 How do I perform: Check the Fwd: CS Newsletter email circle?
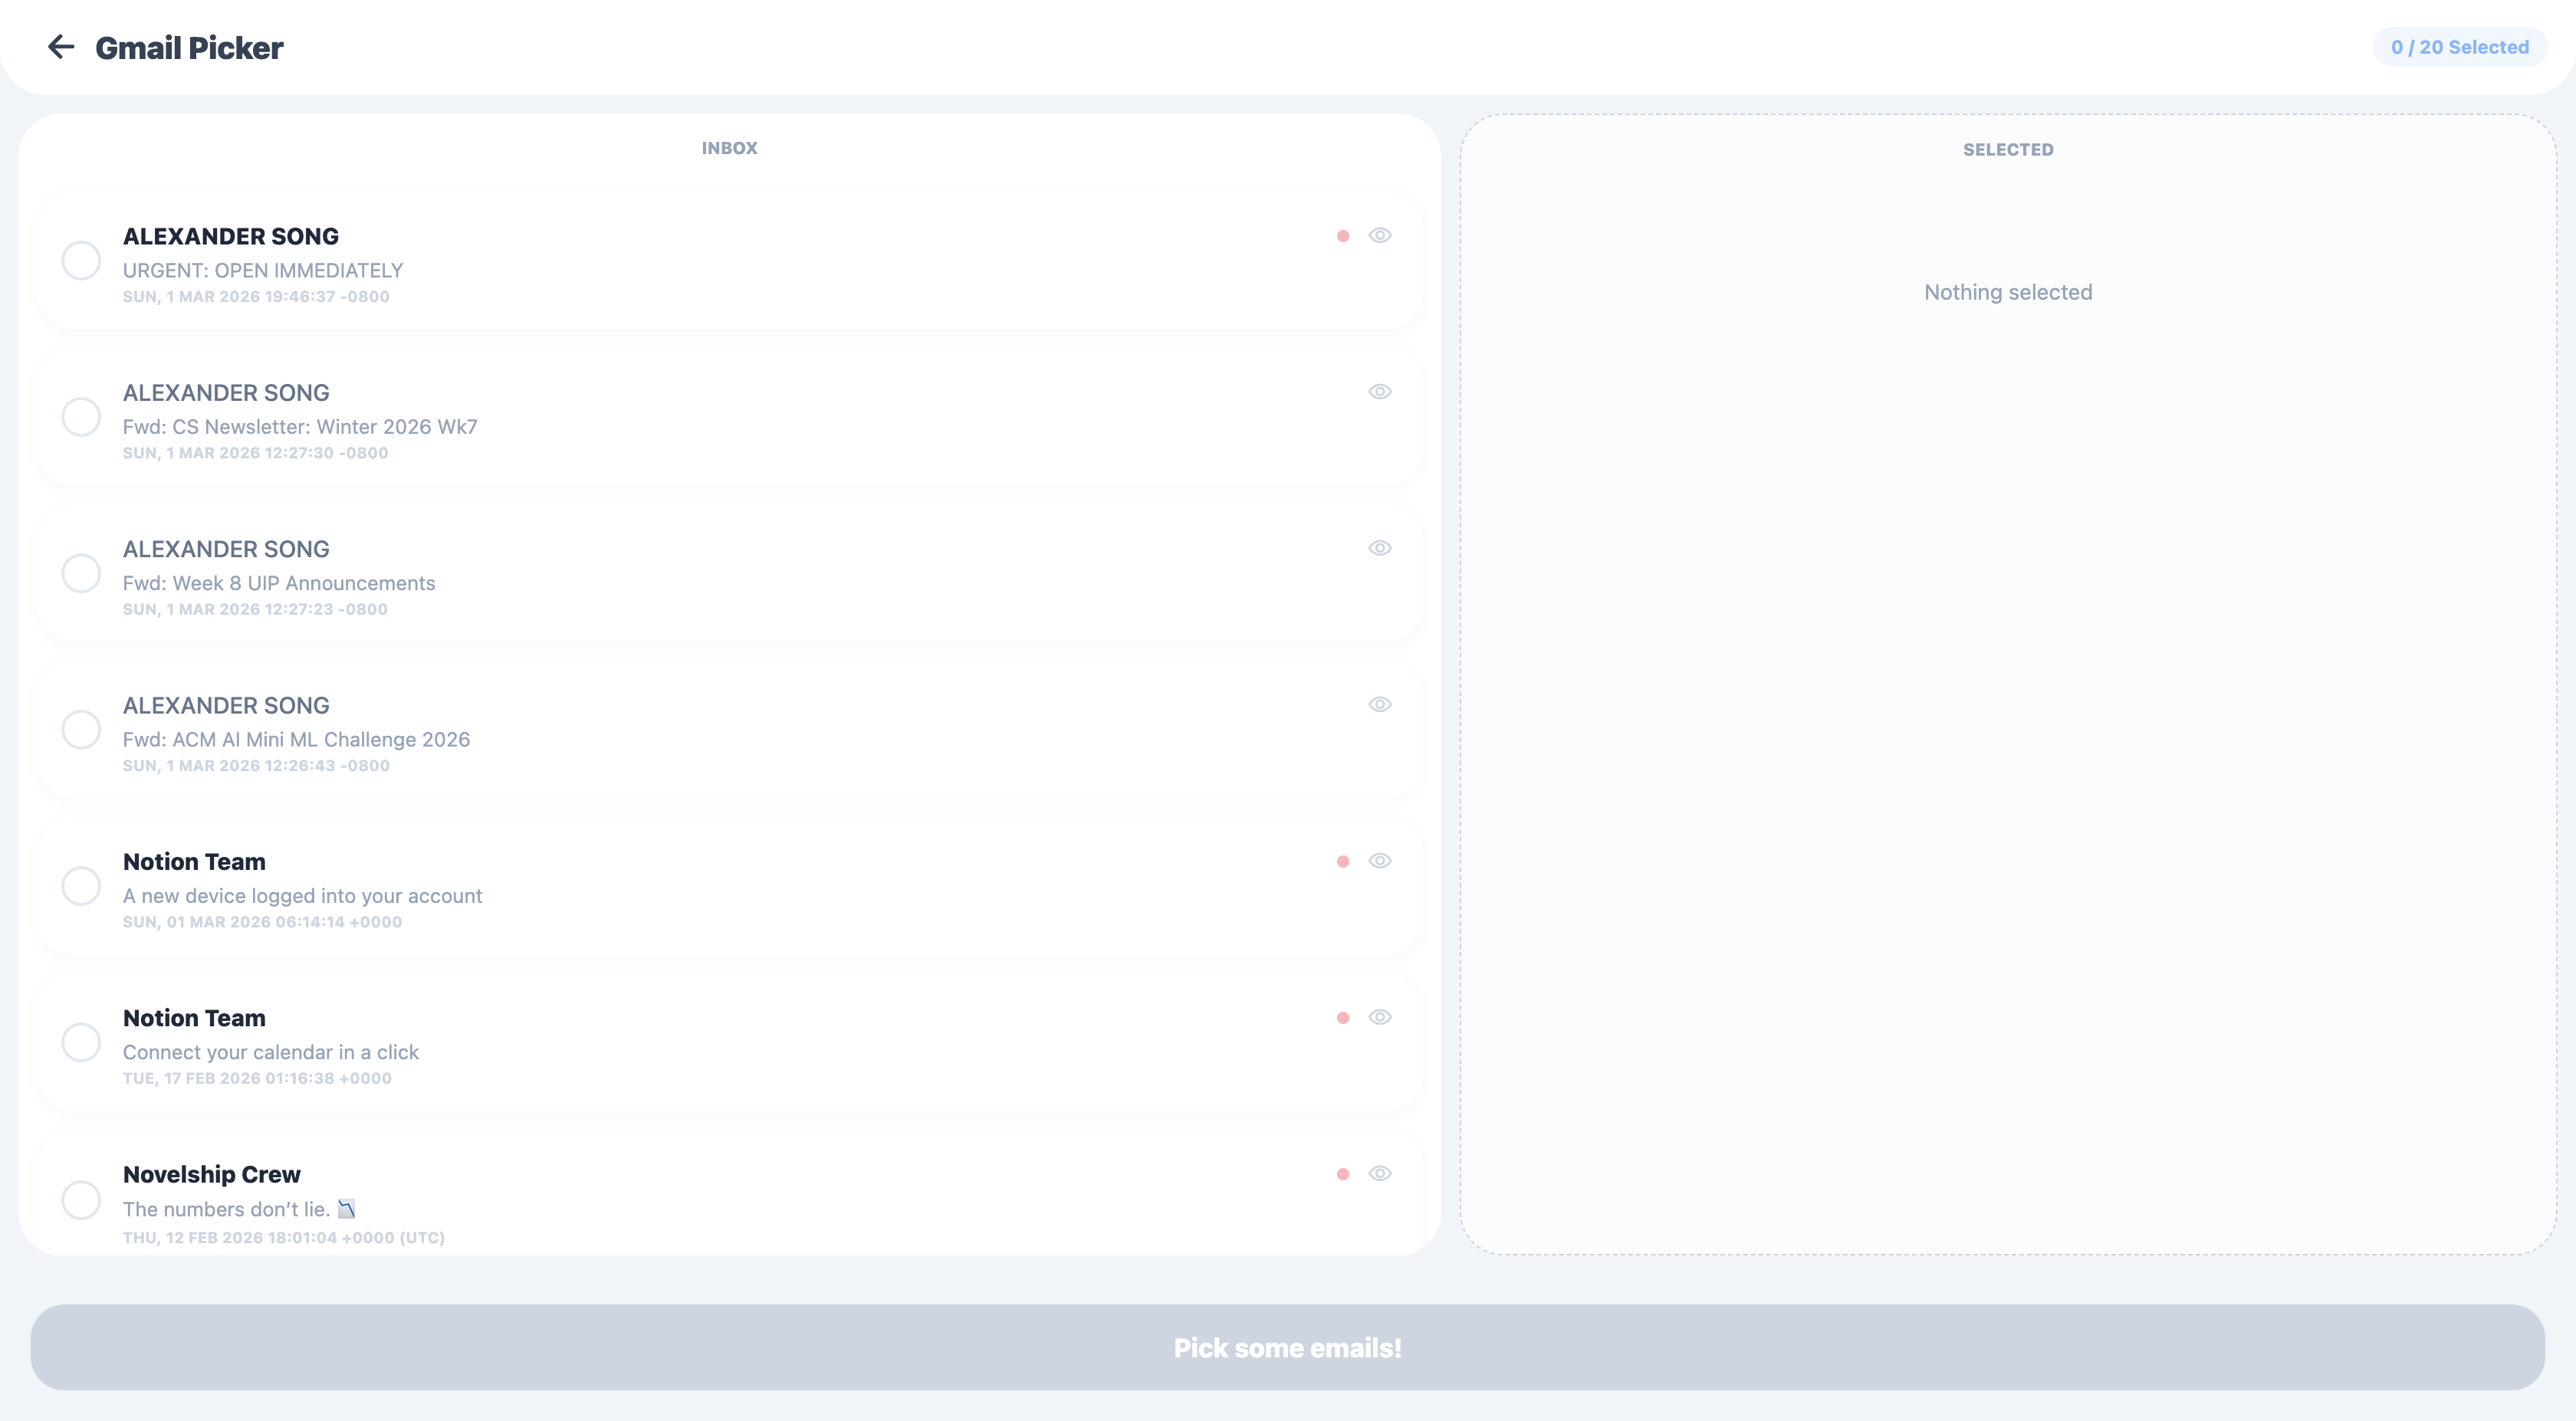(x=81, y=417)
